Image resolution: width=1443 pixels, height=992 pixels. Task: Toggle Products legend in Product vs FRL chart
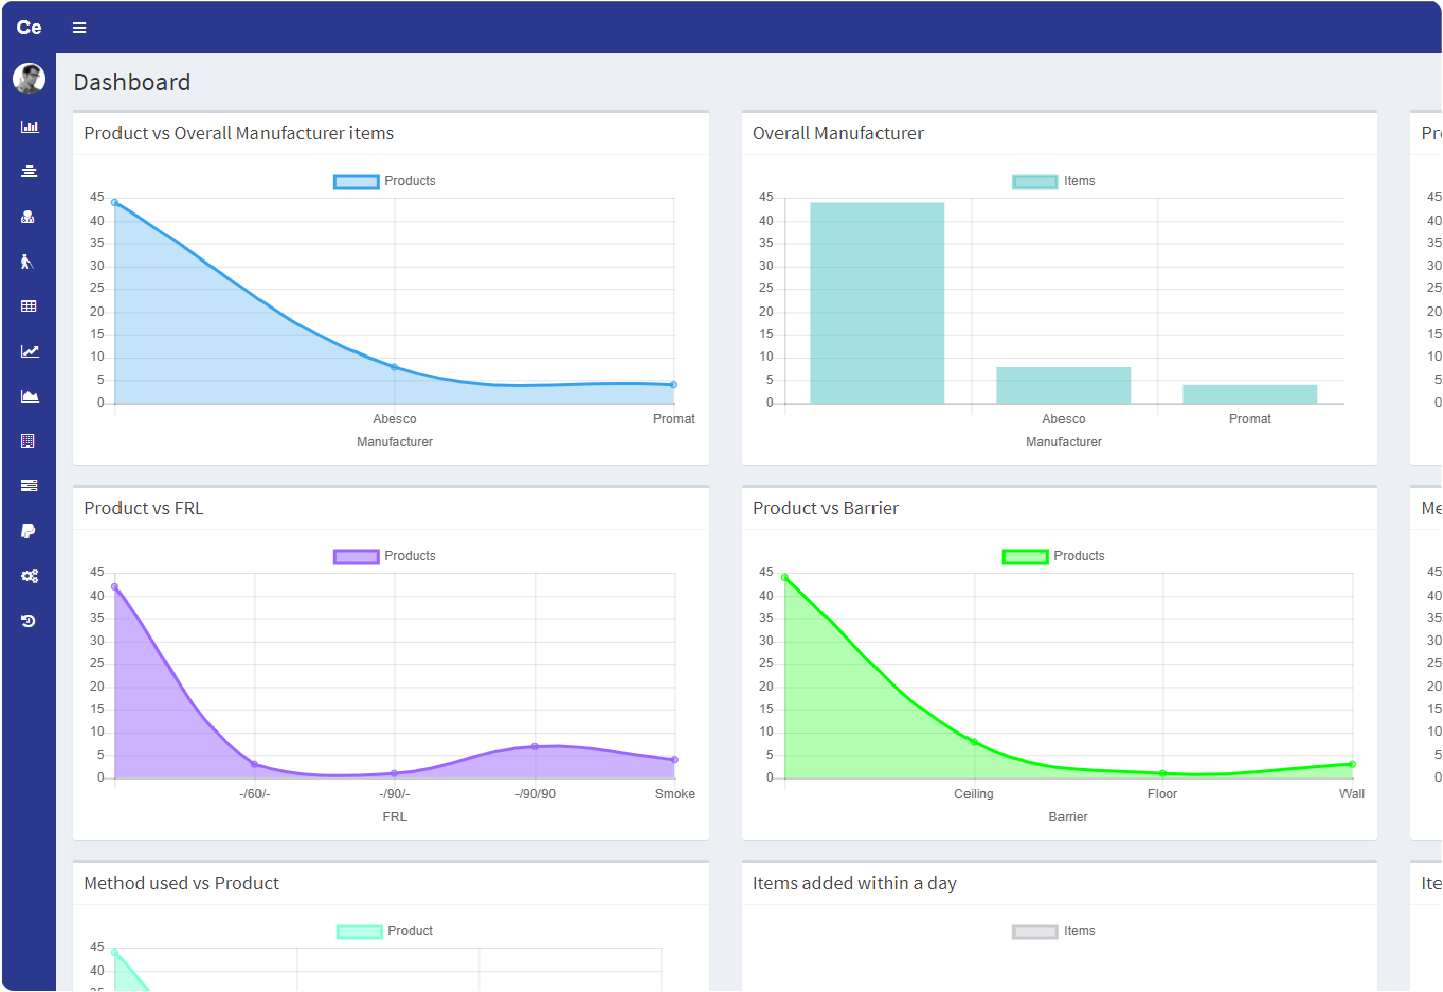[385, 556]
